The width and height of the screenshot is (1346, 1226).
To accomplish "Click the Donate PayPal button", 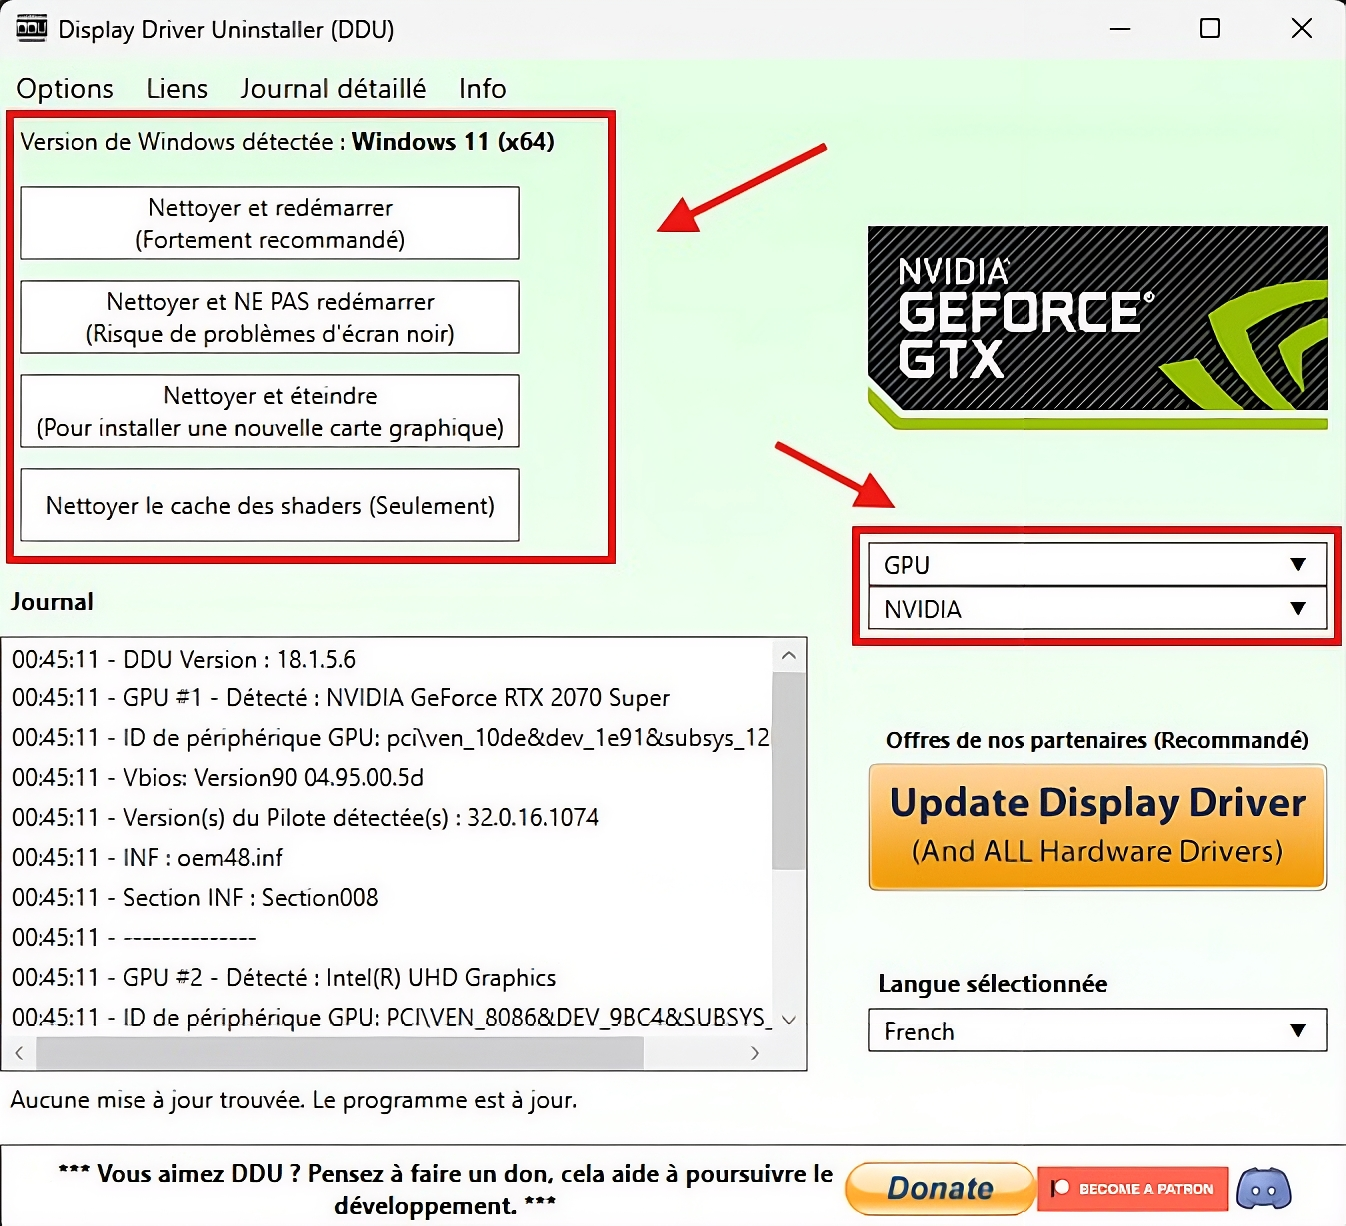I will [940, 1188].
